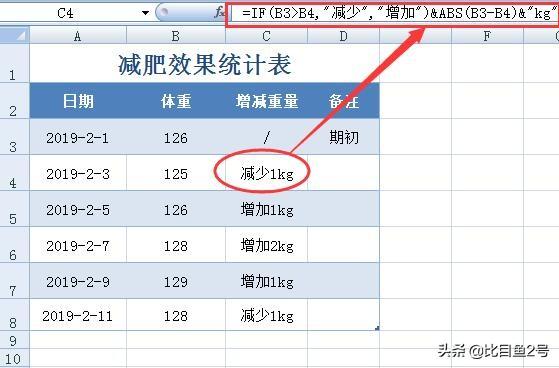Click the 期初 remark cell
Viewport: 559px width, 368px height.
click(344, 137)
